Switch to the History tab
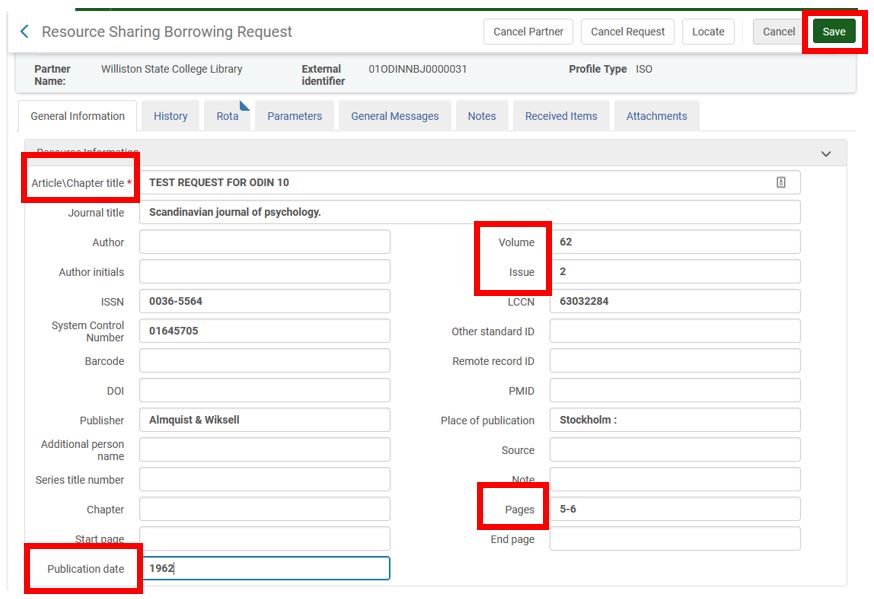Viewport: 874px width, 599px height. [170, 116]
